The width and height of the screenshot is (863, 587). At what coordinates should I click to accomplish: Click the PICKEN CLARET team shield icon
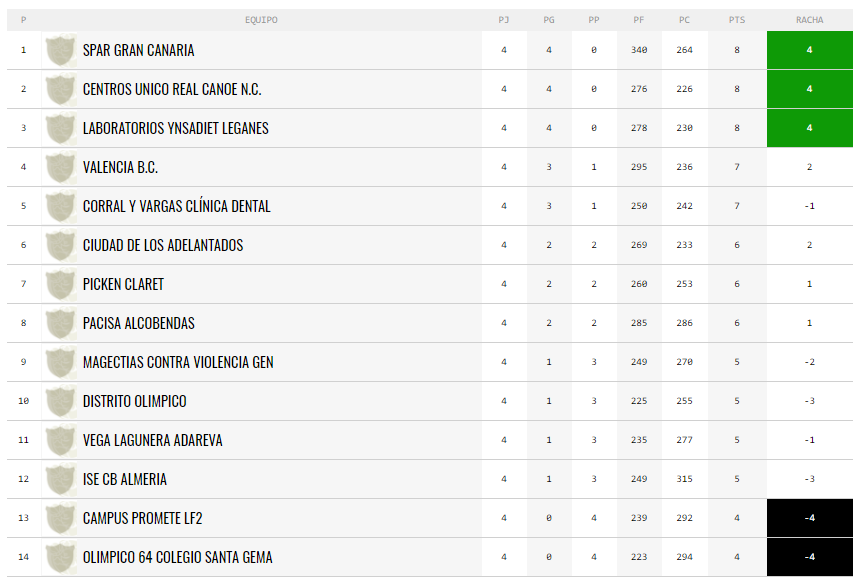pos(60,284)
